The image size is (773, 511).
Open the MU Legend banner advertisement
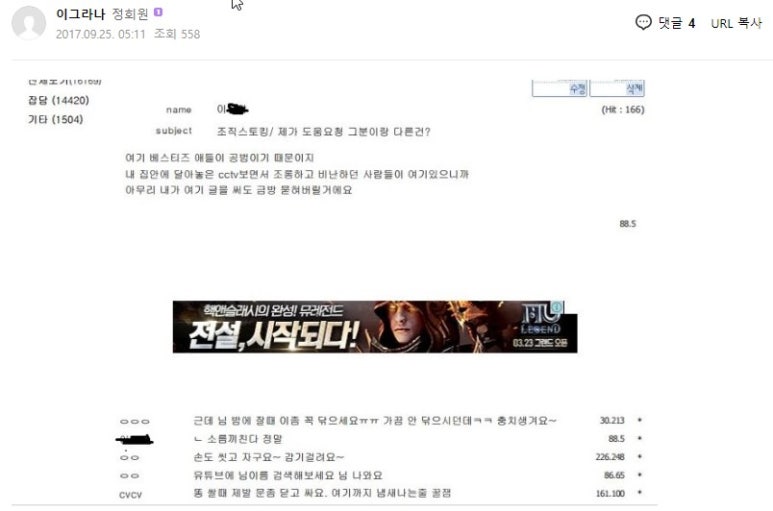point(375,327)
